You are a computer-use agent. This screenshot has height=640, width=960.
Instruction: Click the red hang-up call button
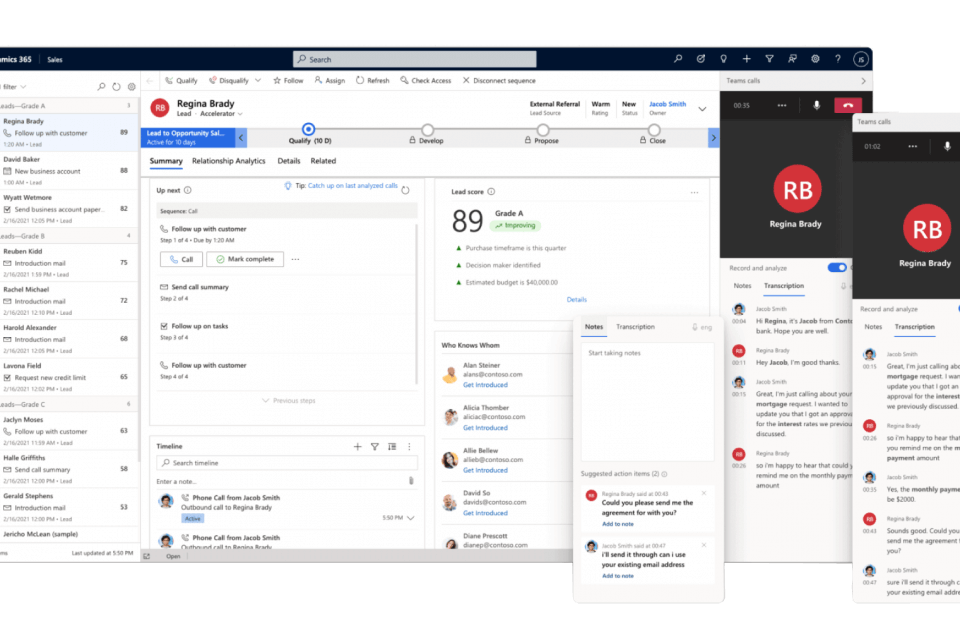pos(847,105)
